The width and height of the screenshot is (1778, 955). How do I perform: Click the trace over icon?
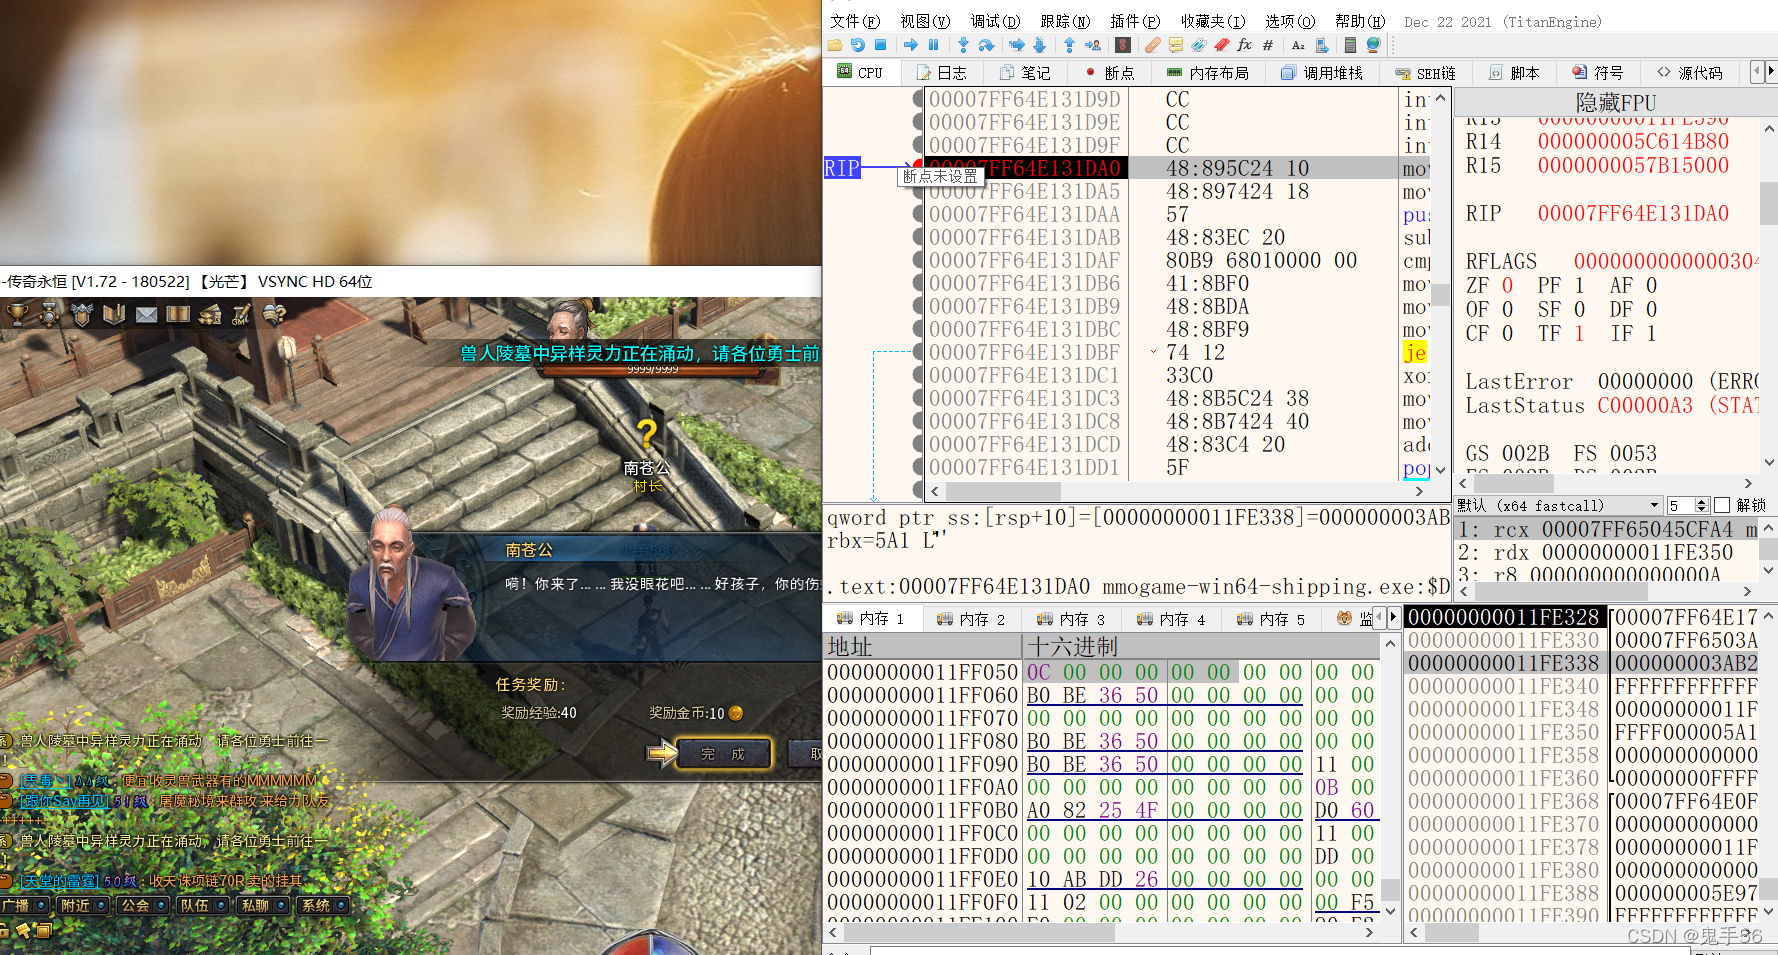click(x=1039, y=45)
